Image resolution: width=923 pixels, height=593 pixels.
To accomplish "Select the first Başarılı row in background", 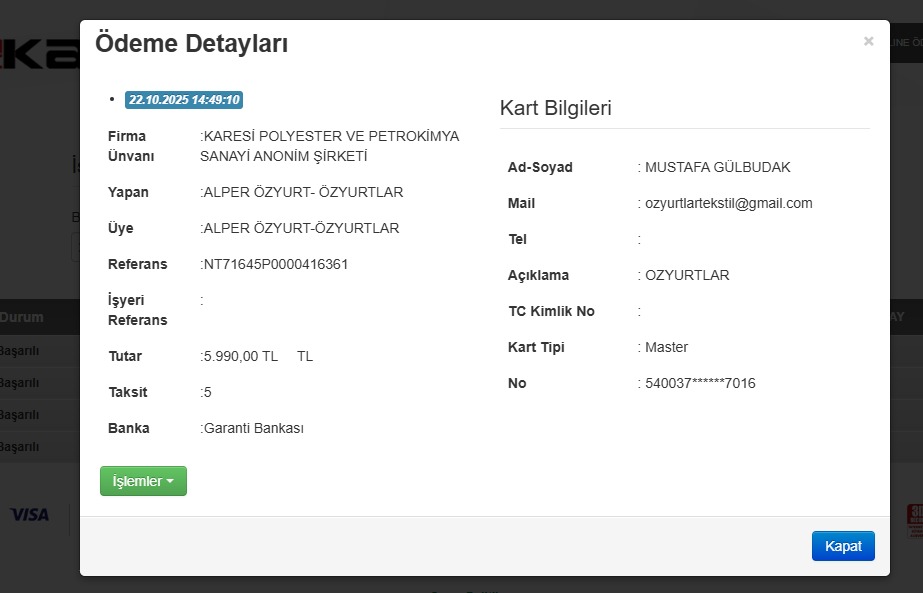I will 20,350.
